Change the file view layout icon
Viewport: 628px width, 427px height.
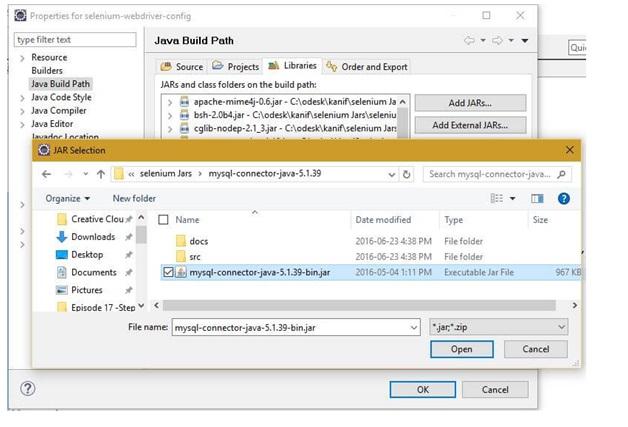click(x=497, y=199)
